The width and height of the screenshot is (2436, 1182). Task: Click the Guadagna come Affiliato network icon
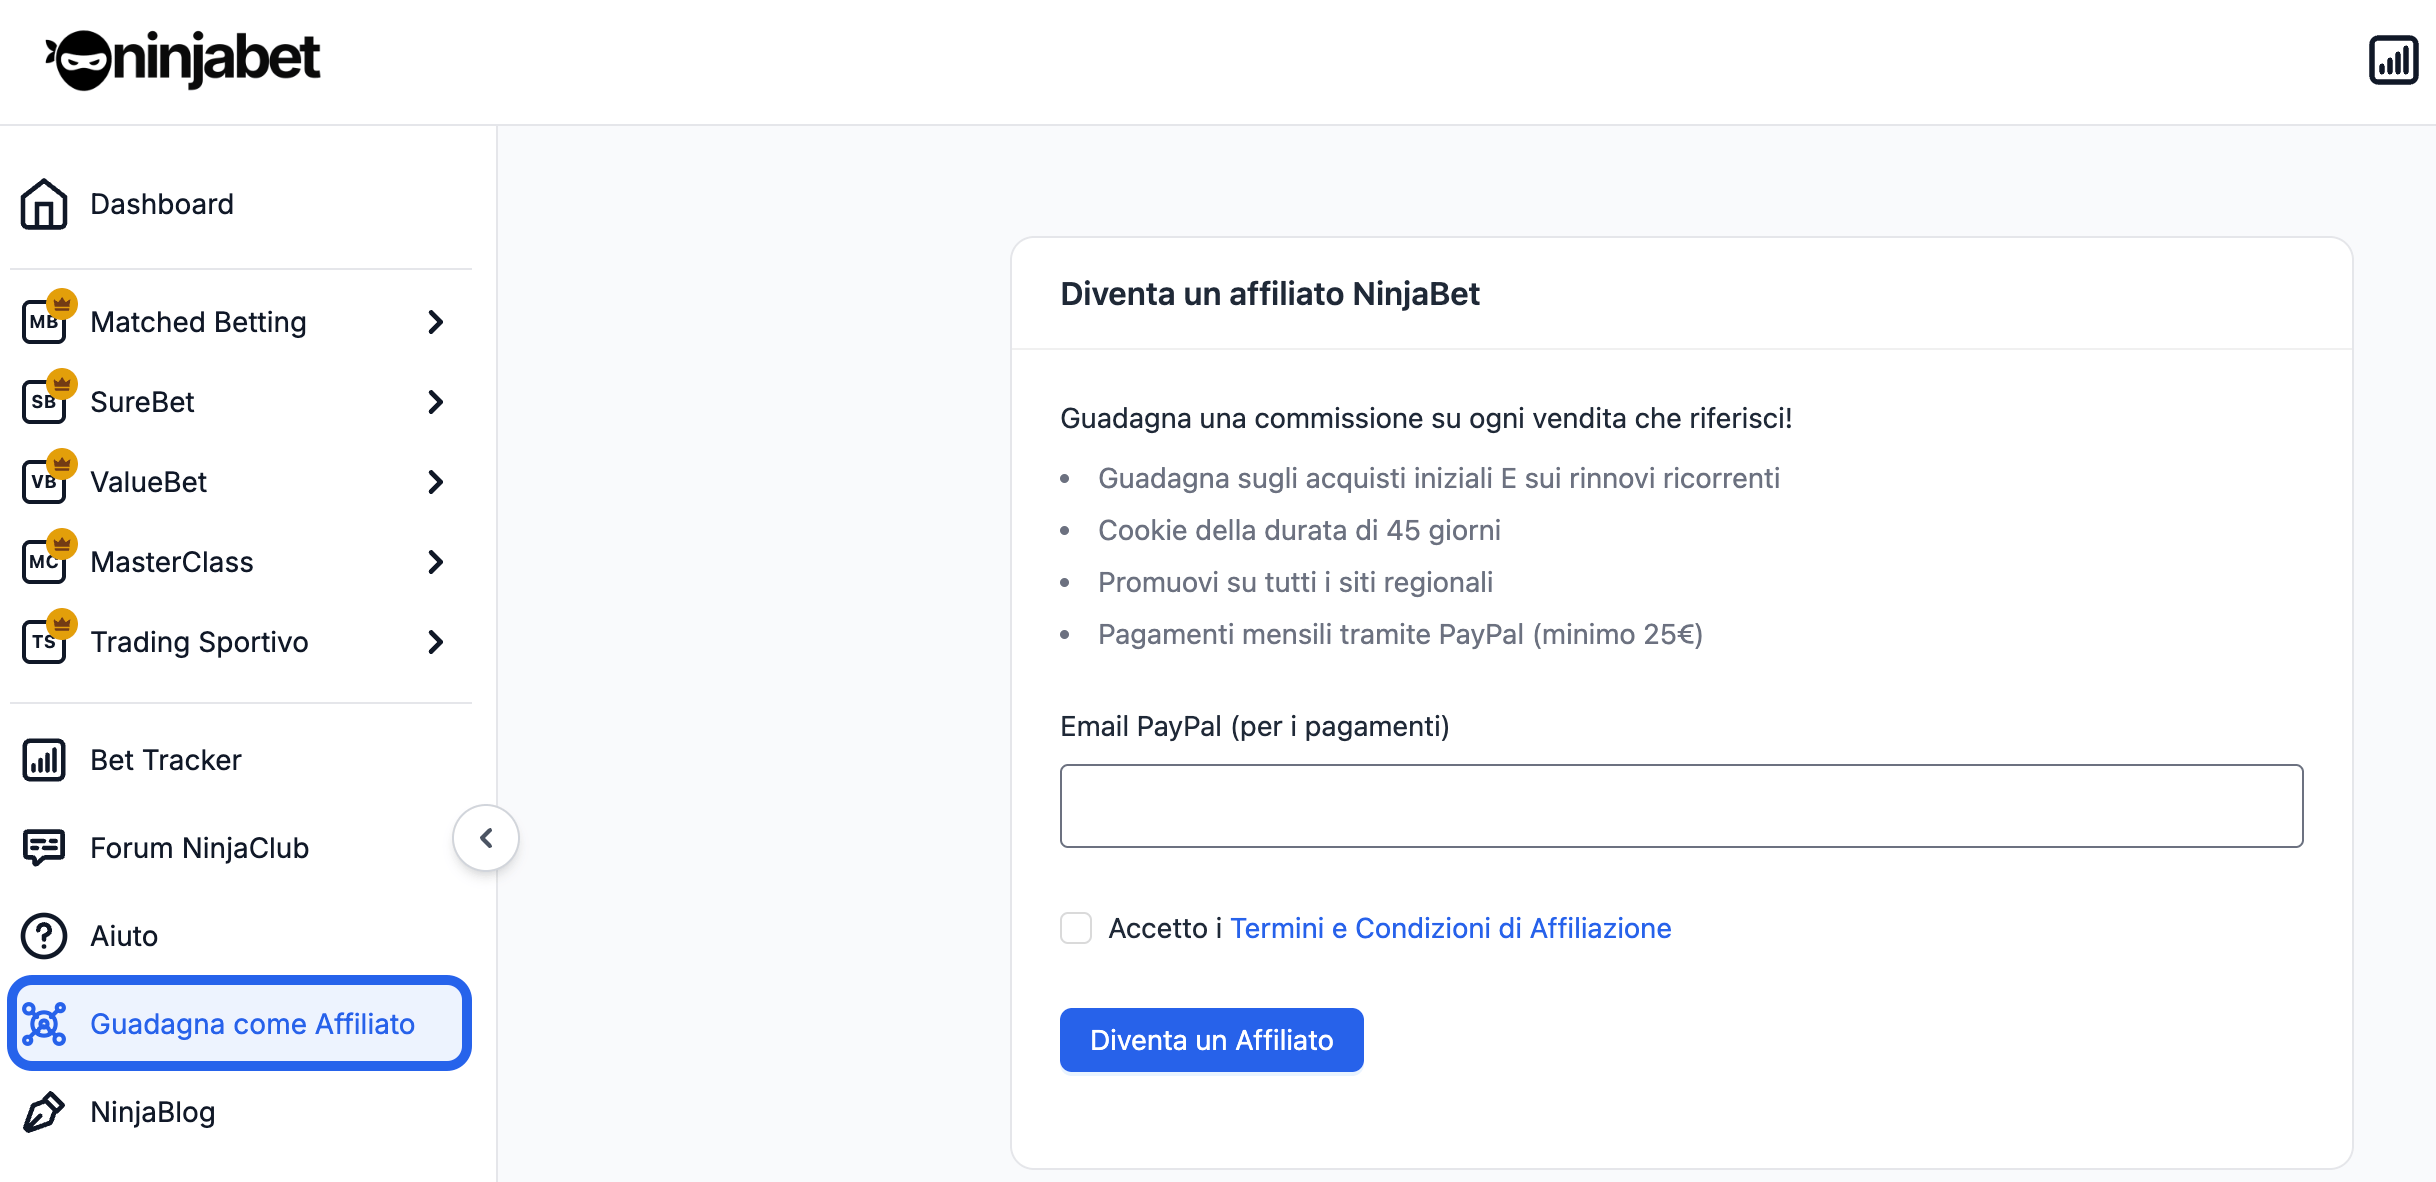tap(44, 1024)
